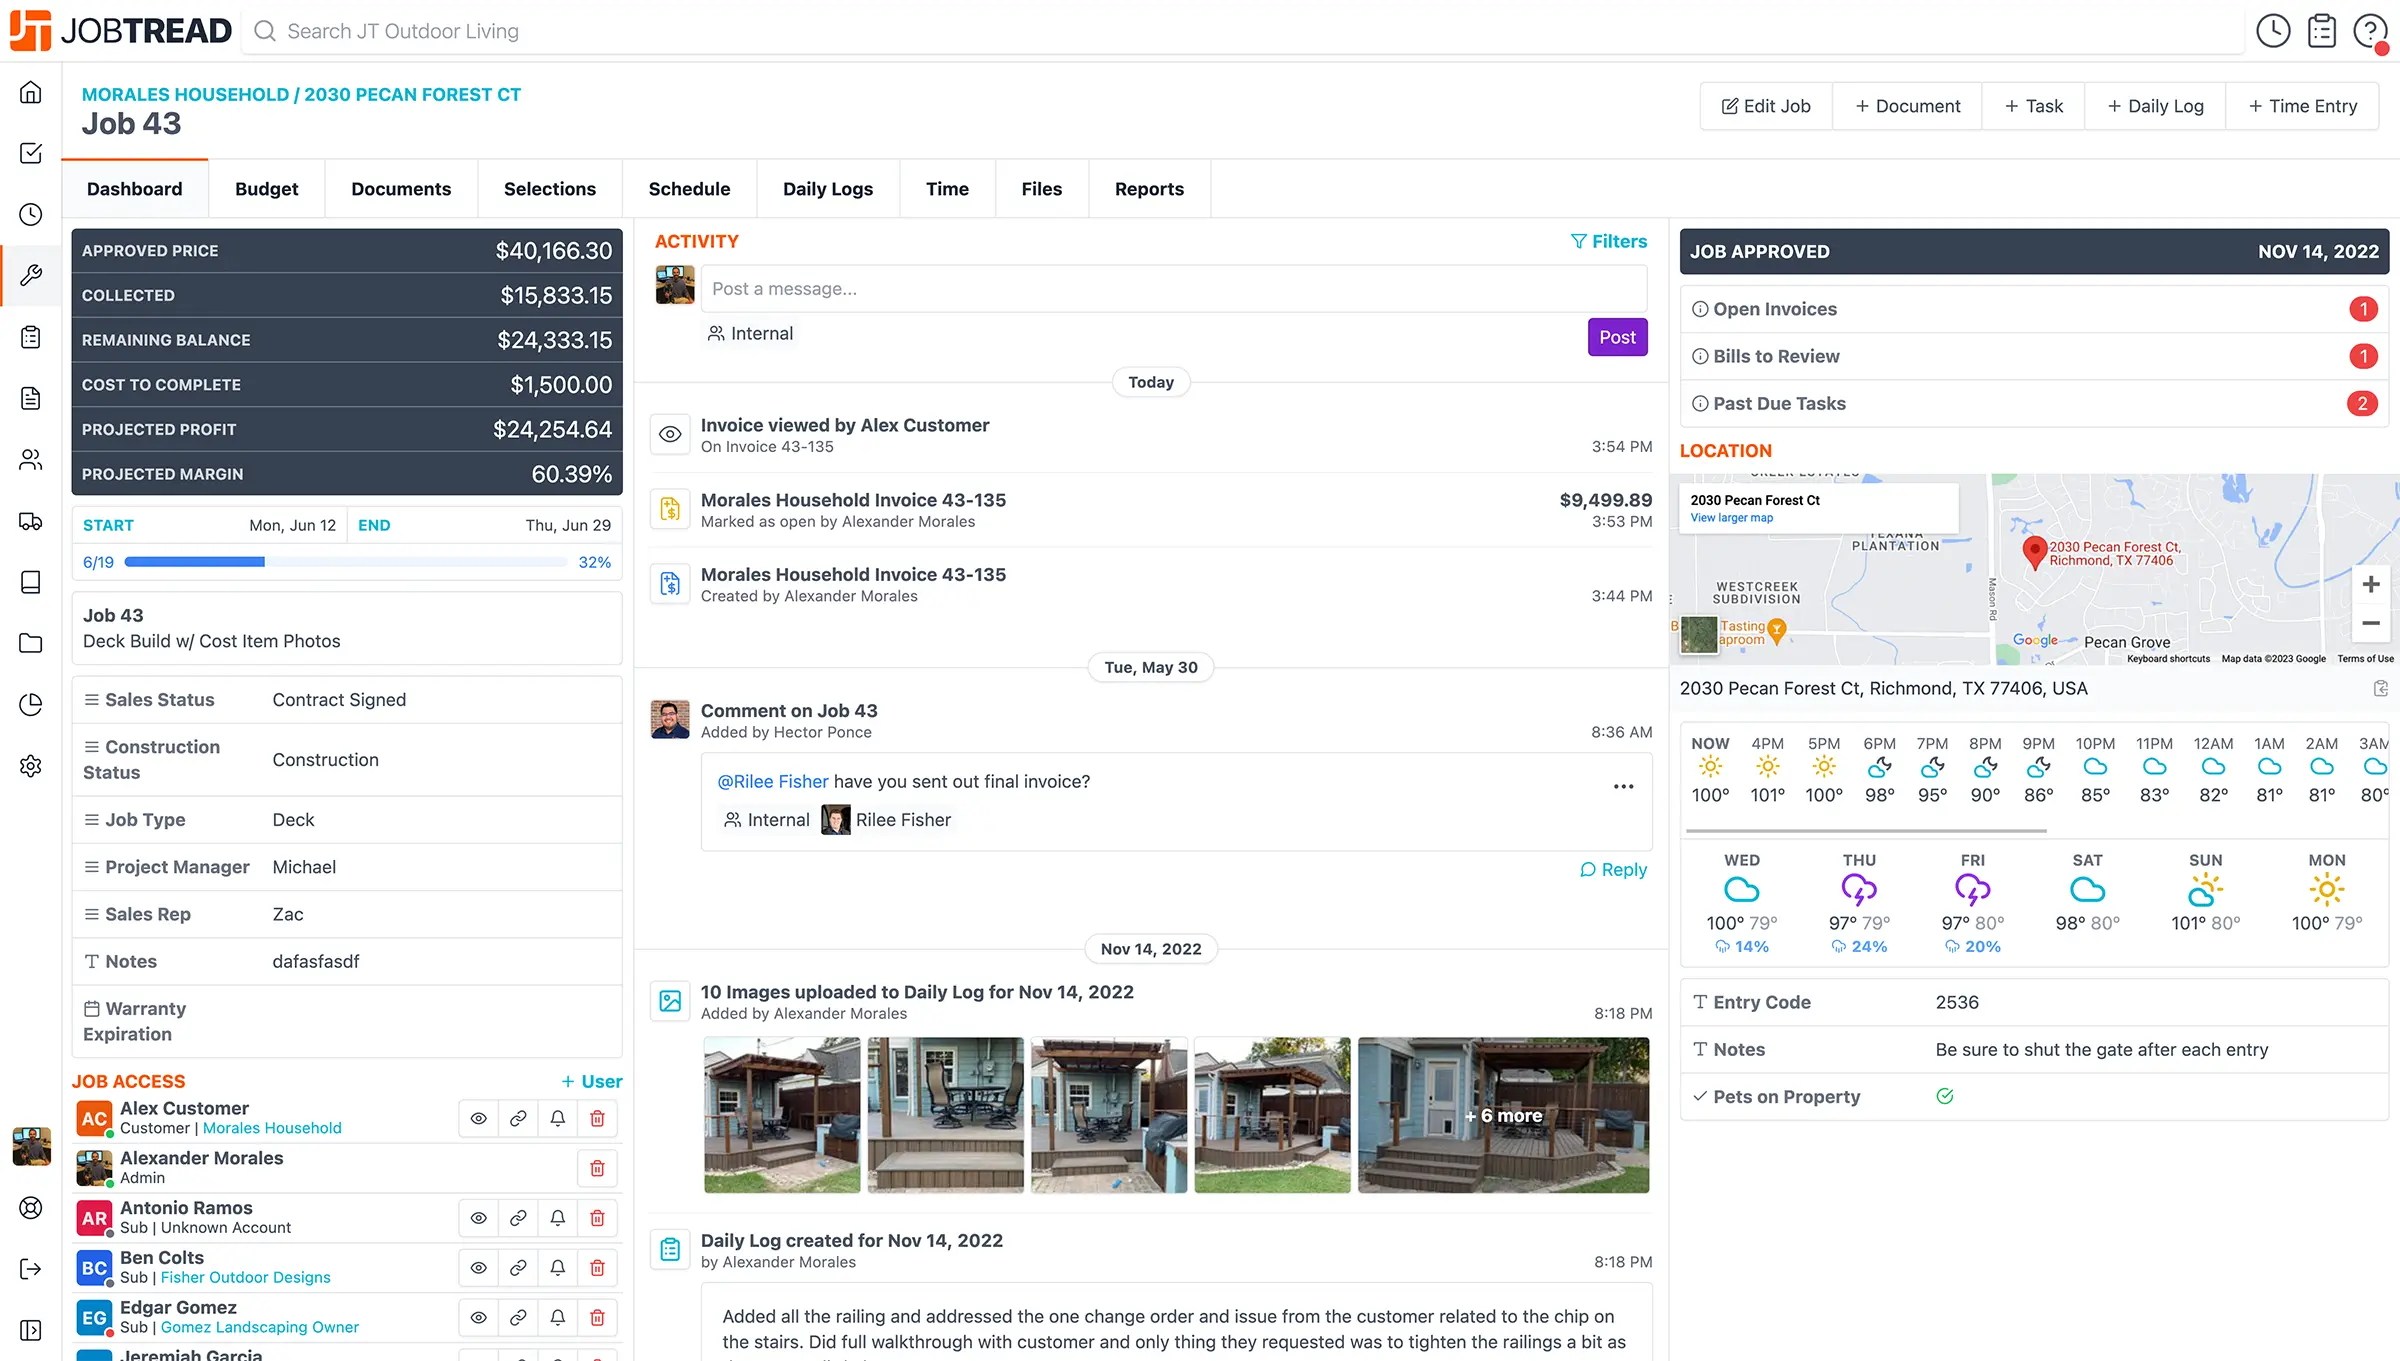Copy link for Antonio Ramos access
This screenshot has width=2400, height=1361.
coord(518,1218)
